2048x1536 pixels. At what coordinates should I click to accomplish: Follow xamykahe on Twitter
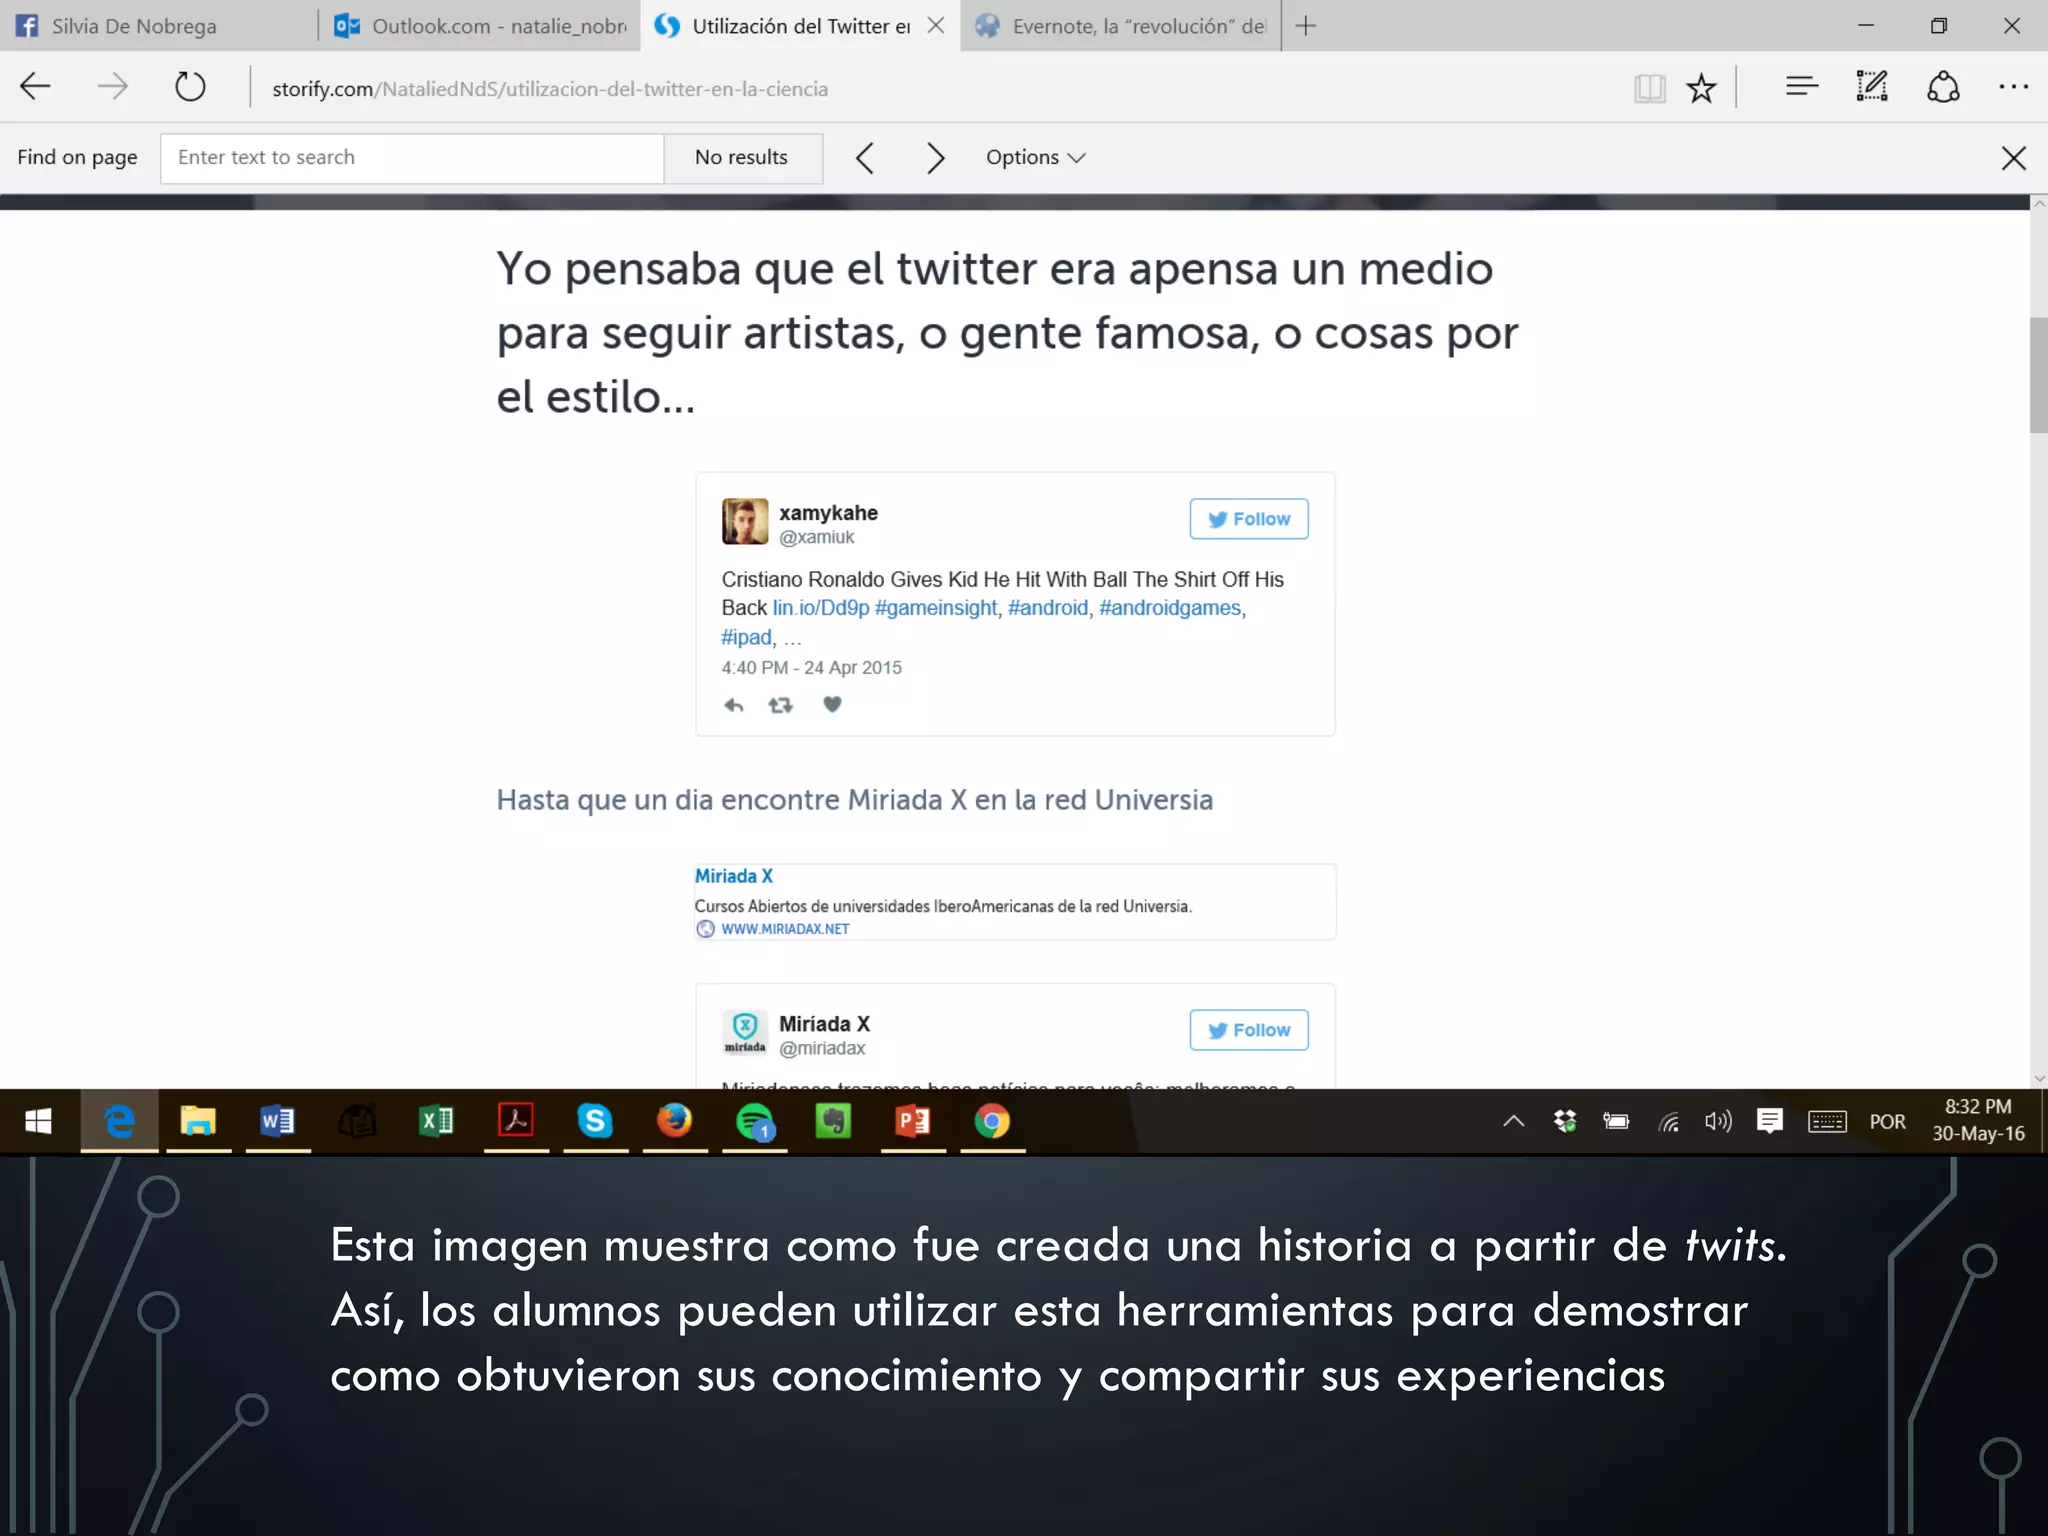1248,519
